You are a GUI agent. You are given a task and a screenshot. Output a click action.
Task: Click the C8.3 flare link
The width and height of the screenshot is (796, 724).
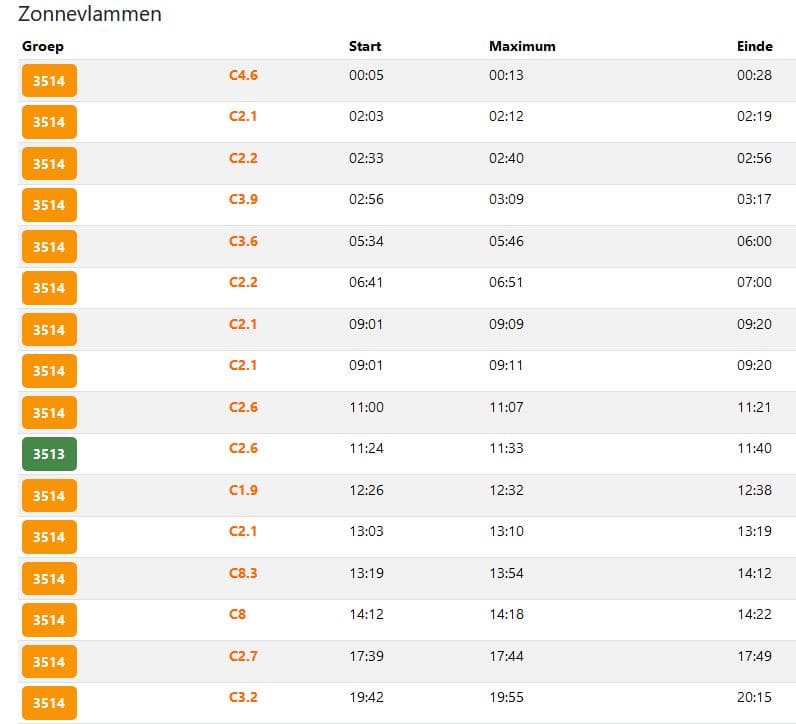click(243, 572)
